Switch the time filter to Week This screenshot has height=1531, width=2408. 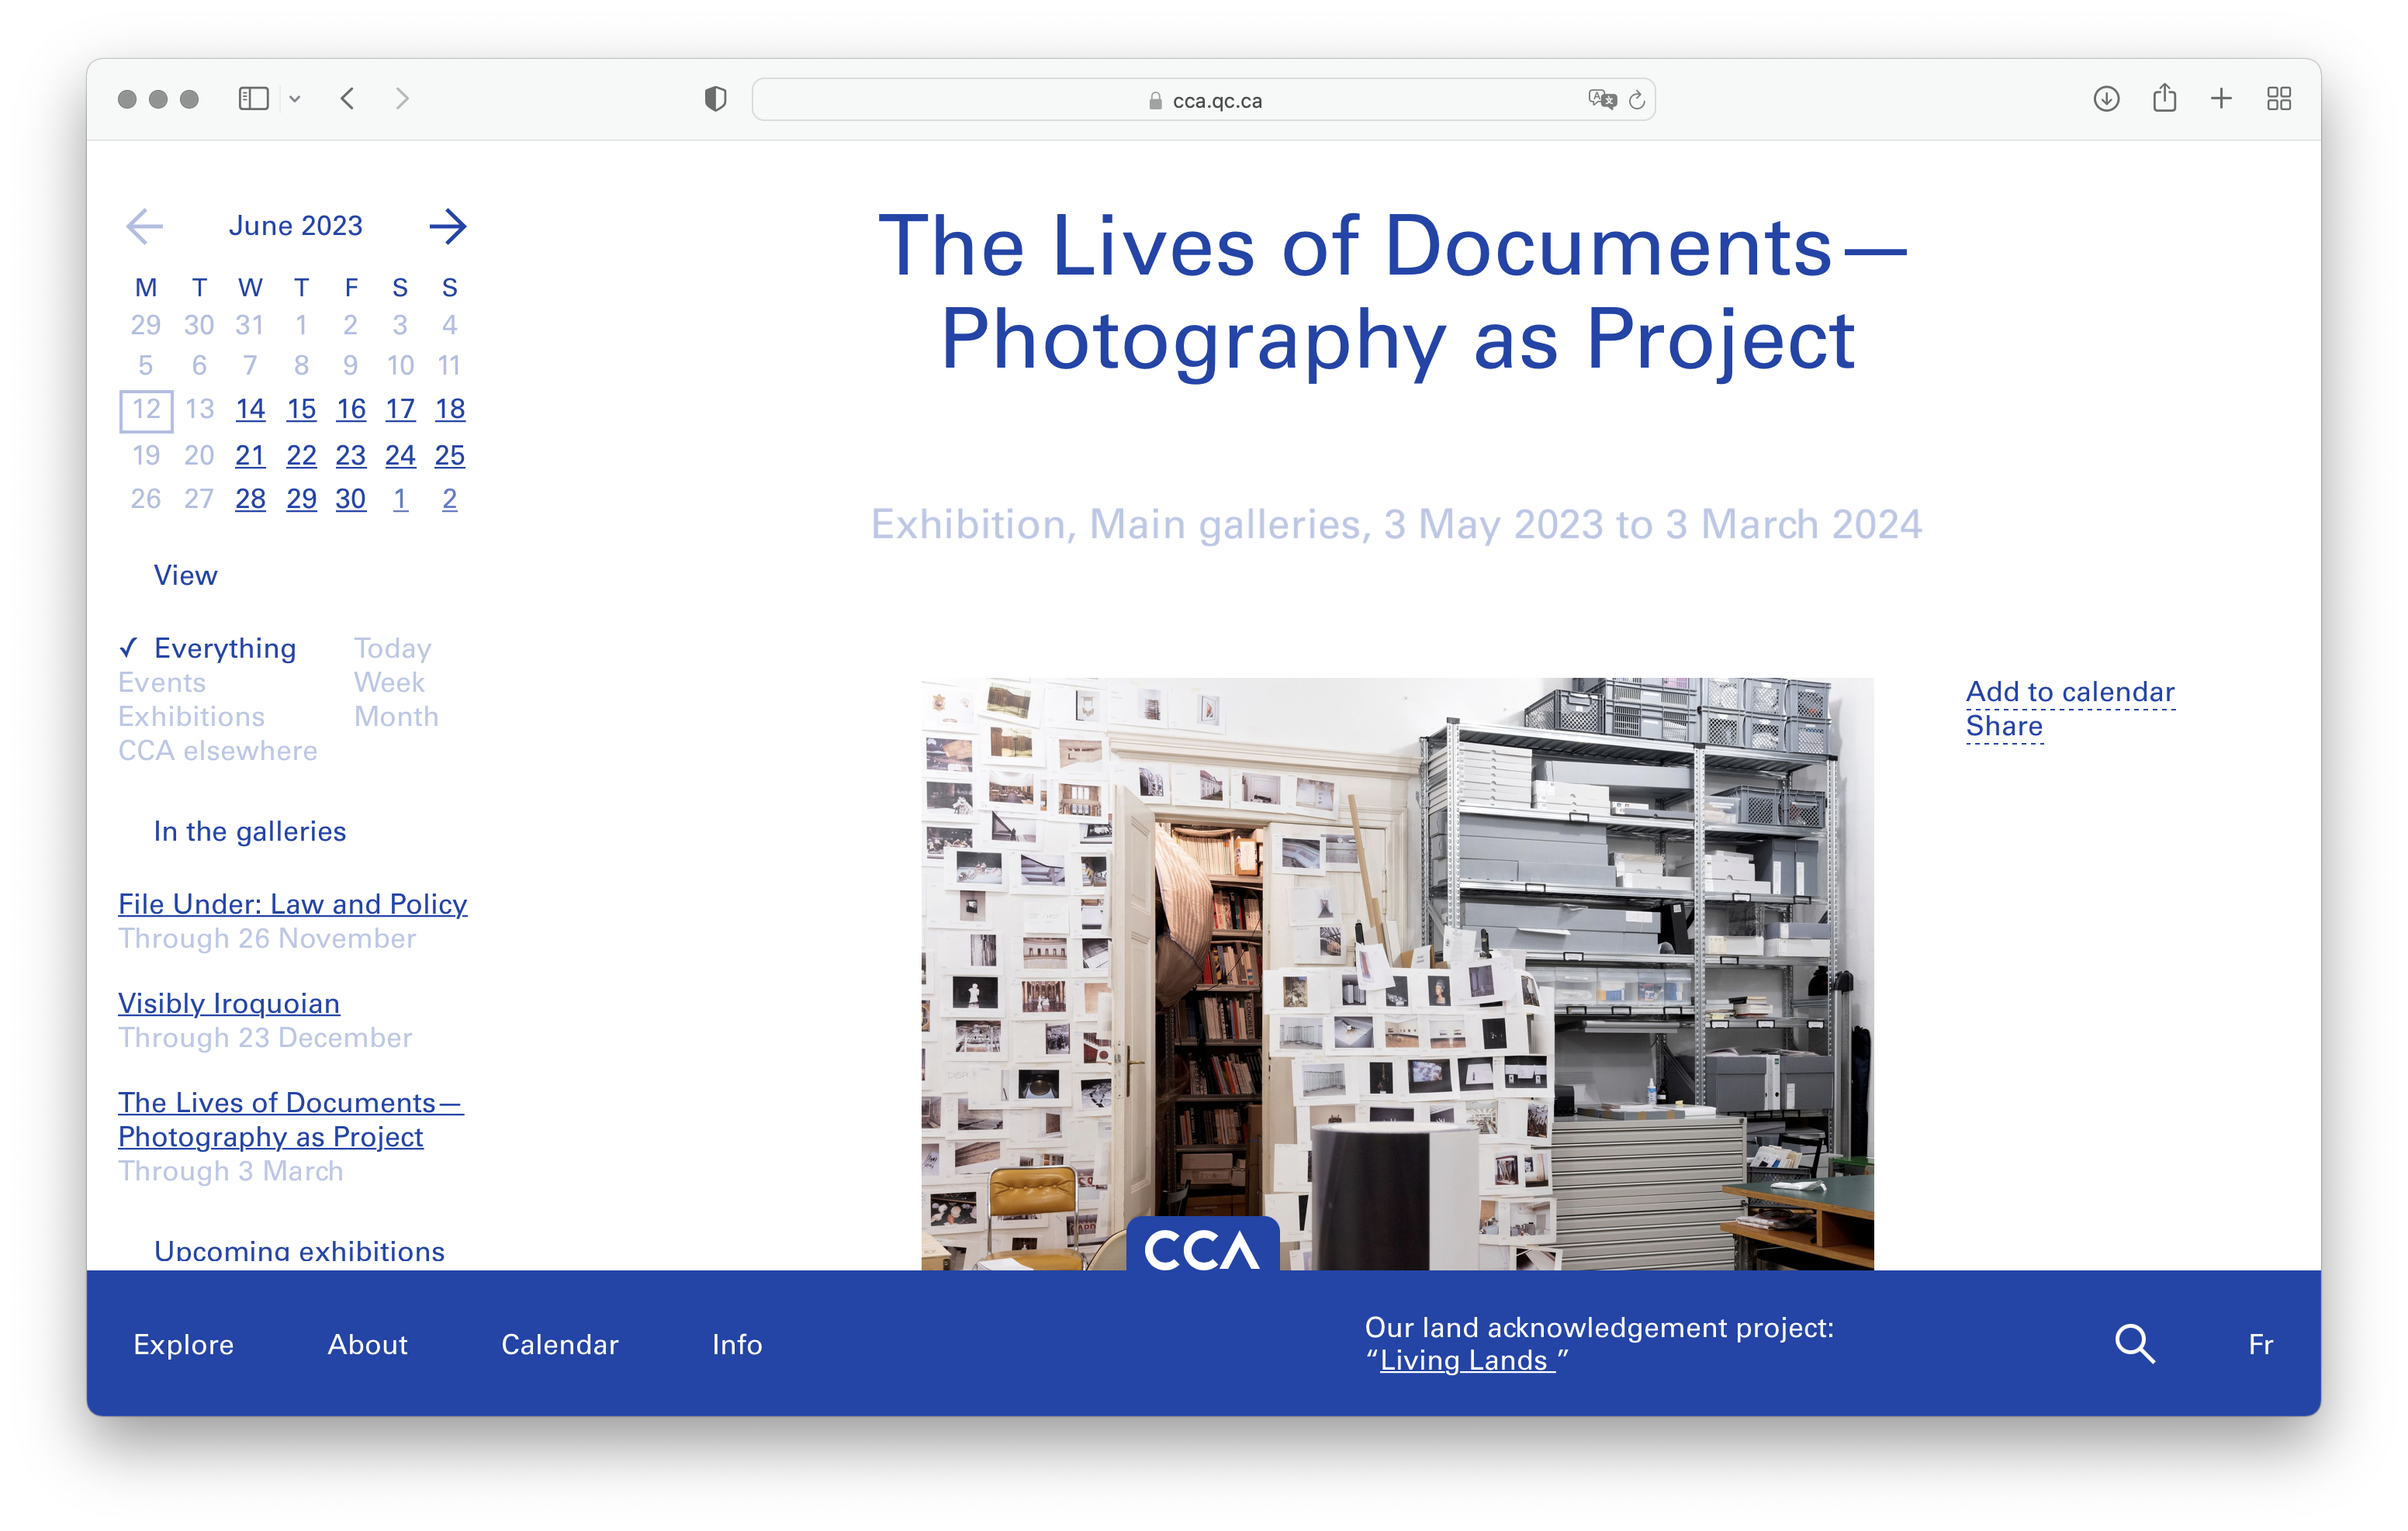(389, 683)
